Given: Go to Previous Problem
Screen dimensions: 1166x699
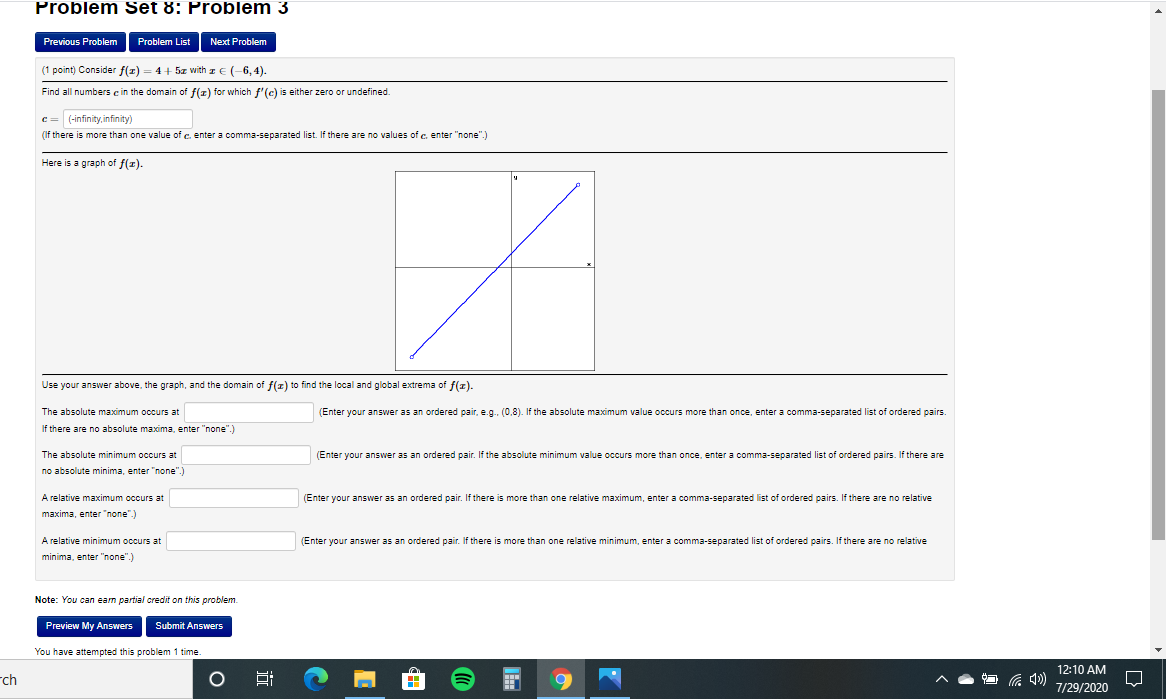Looking at the screenshot, I should pyautogui.click(x=80, y=42).
